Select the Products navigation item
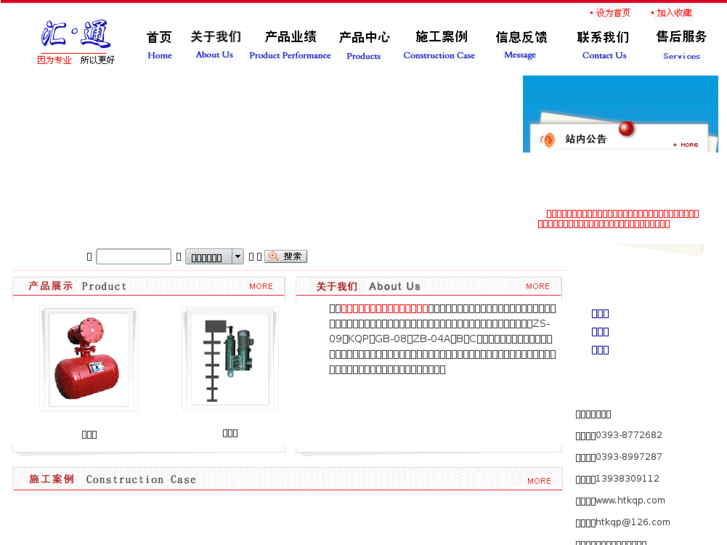Viewport: 727px width, 545px height. coord(364,46)
